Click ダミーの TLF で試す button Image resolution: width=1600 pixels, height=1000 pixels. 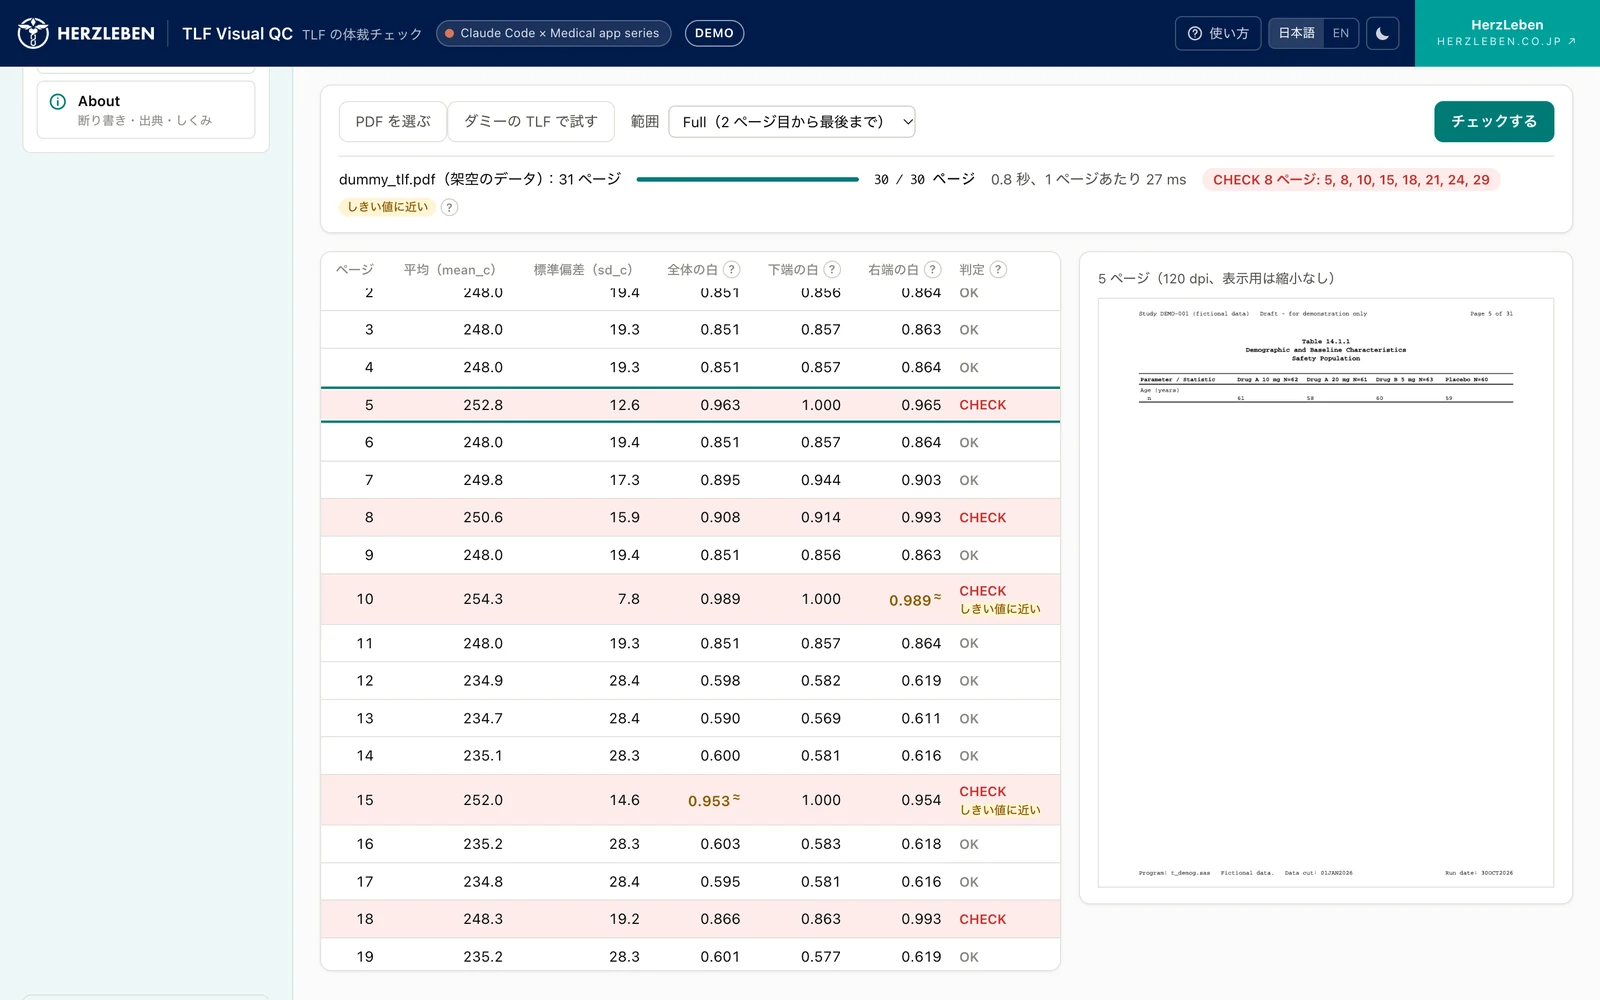point(531,121)
